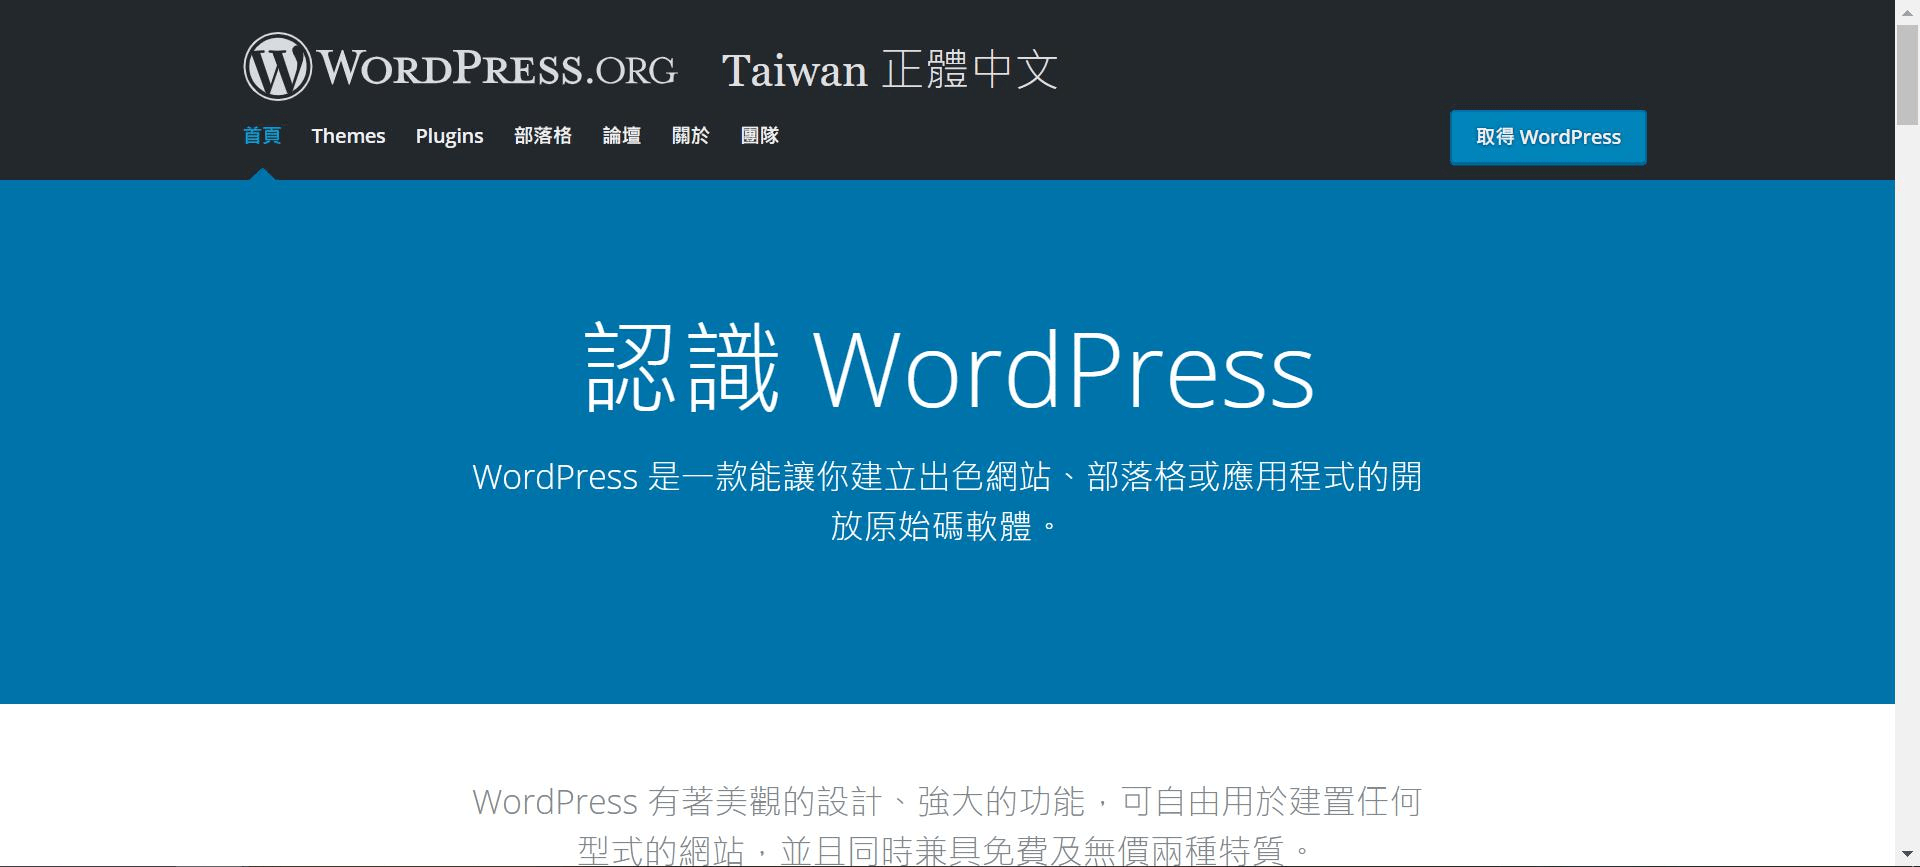Open the 論壇 forum page

click(621, 136)
